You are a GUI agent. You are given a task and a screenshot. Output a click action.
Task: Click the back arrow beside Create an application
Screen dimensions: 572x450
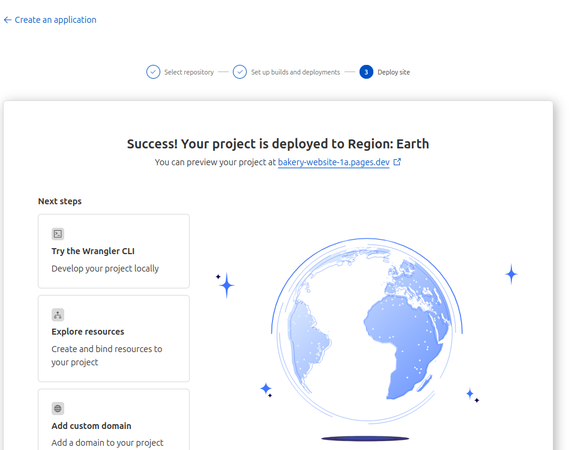[x=7, y=20]
